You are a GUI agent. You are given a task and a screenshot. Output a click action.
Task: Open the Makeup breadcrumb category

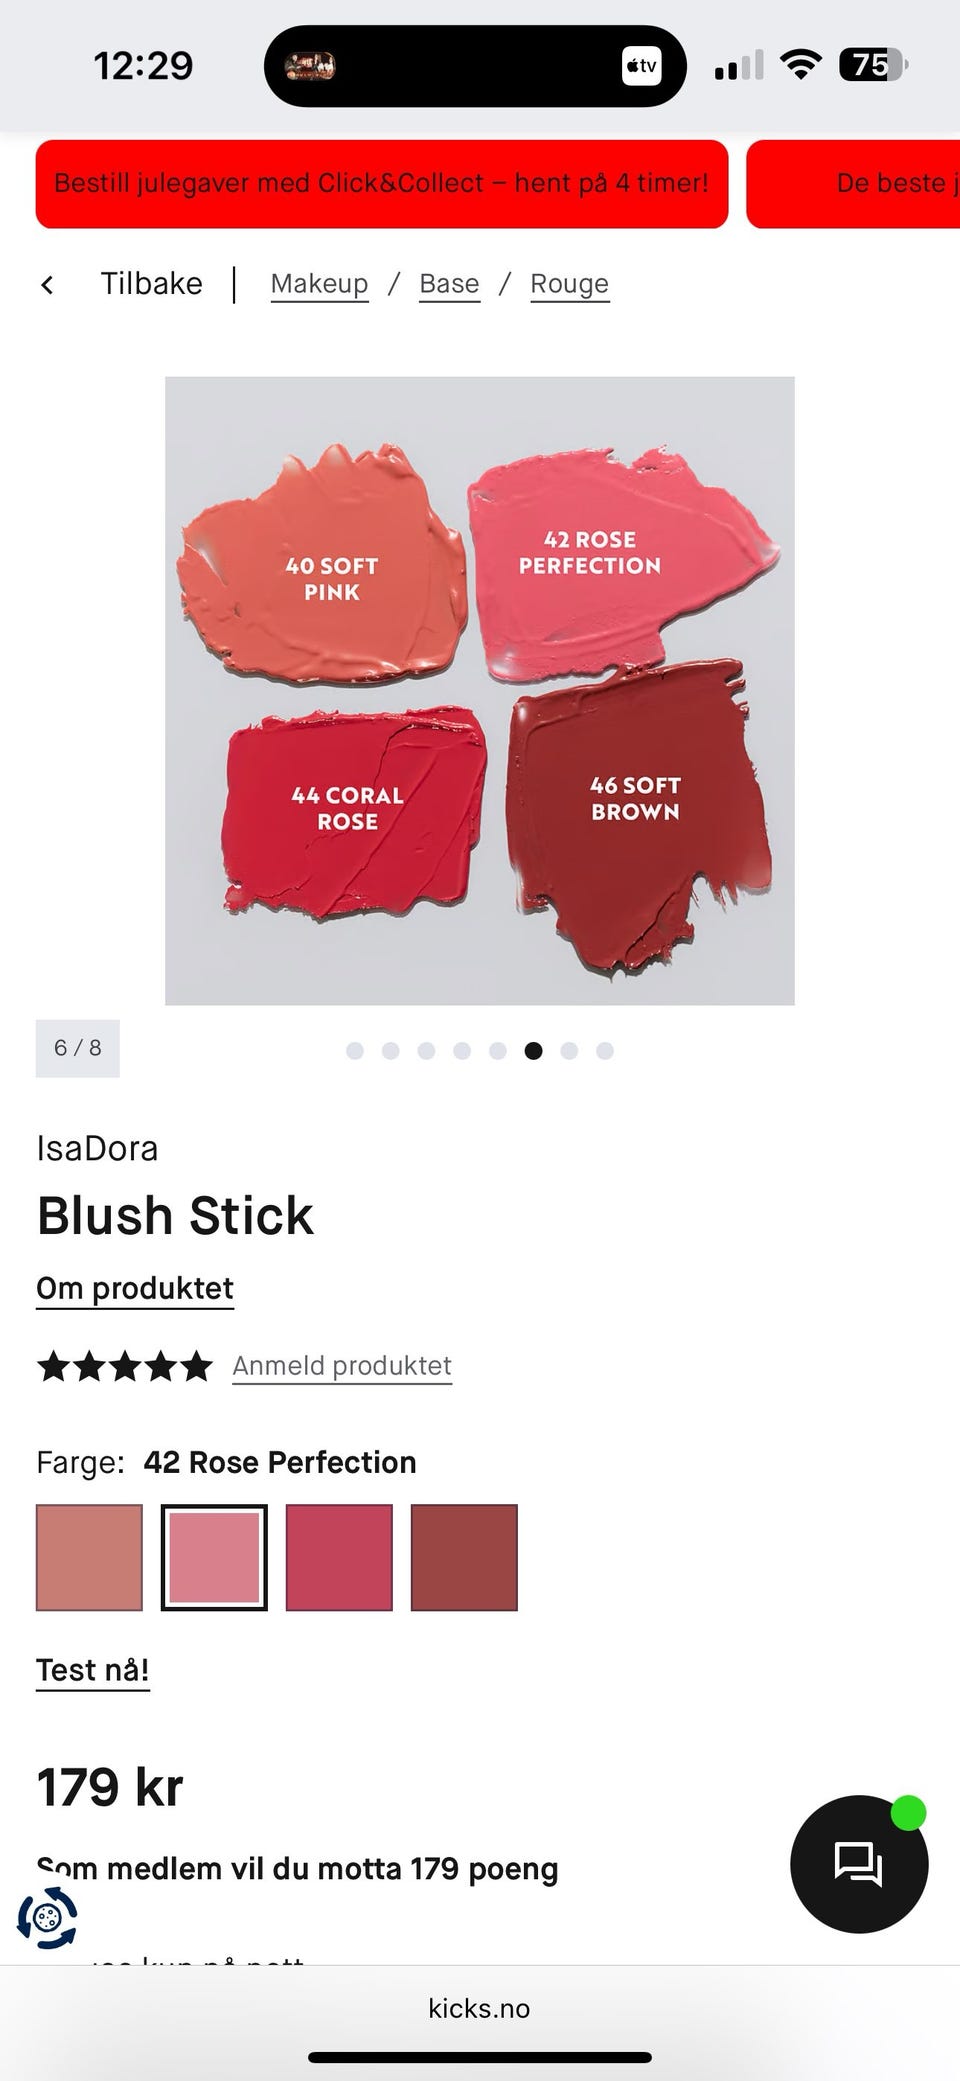(319, 284)
